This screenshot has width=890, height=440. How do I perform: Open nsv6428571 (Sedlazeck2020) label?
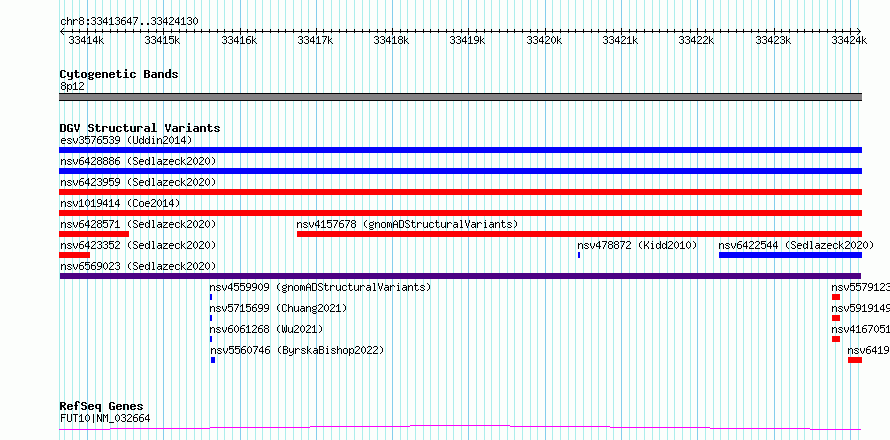click(138, 224)
